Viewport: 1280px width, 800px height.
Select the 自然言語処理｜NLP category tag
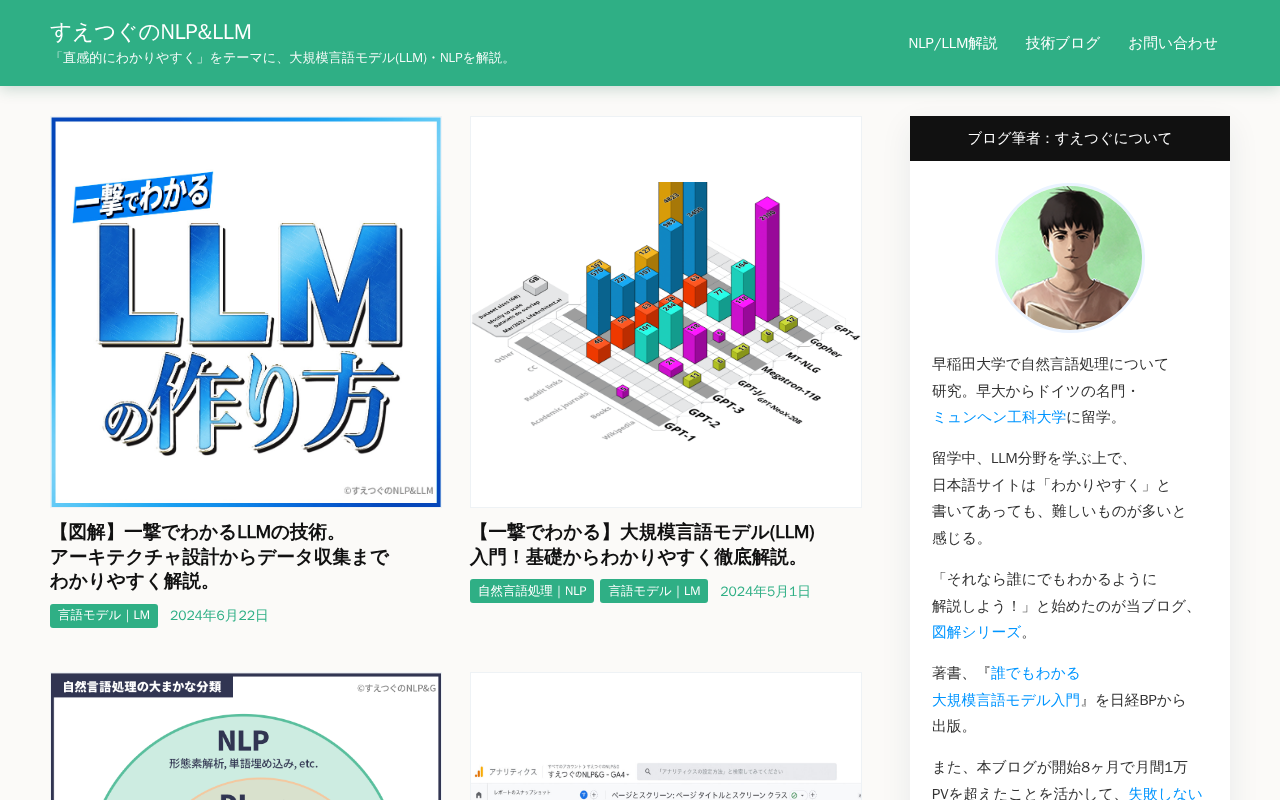(x=532, y=591)
